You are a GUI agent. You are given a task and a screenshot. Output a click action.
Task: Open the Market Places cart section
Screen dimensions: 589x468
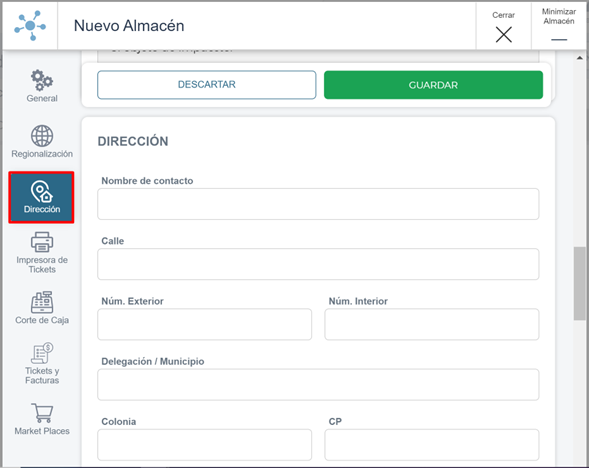42,419
